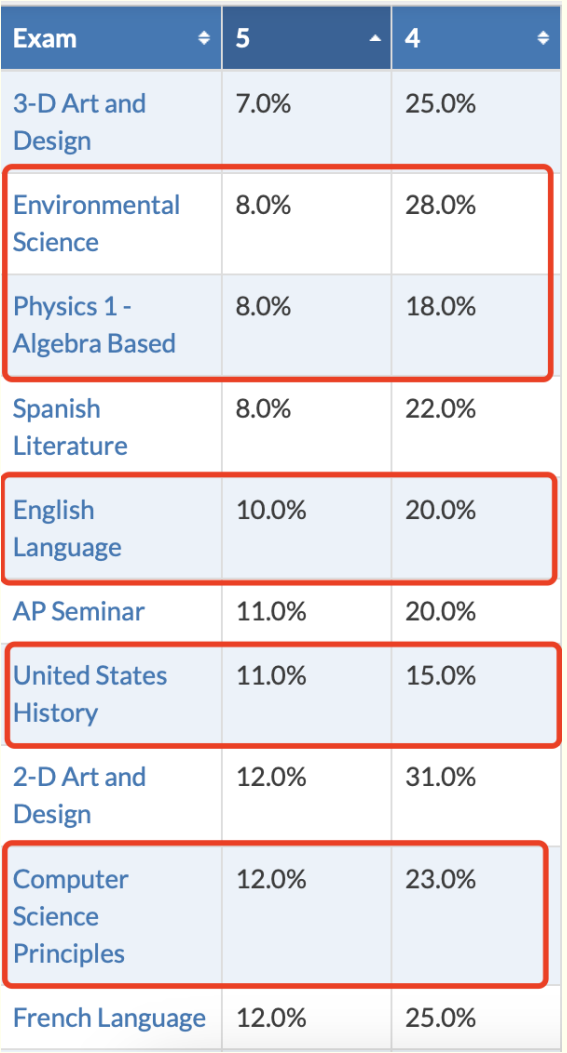This screenshot has height=1053, width=567.
Task: Open the English Language exam link
Action: coord(67,528)
